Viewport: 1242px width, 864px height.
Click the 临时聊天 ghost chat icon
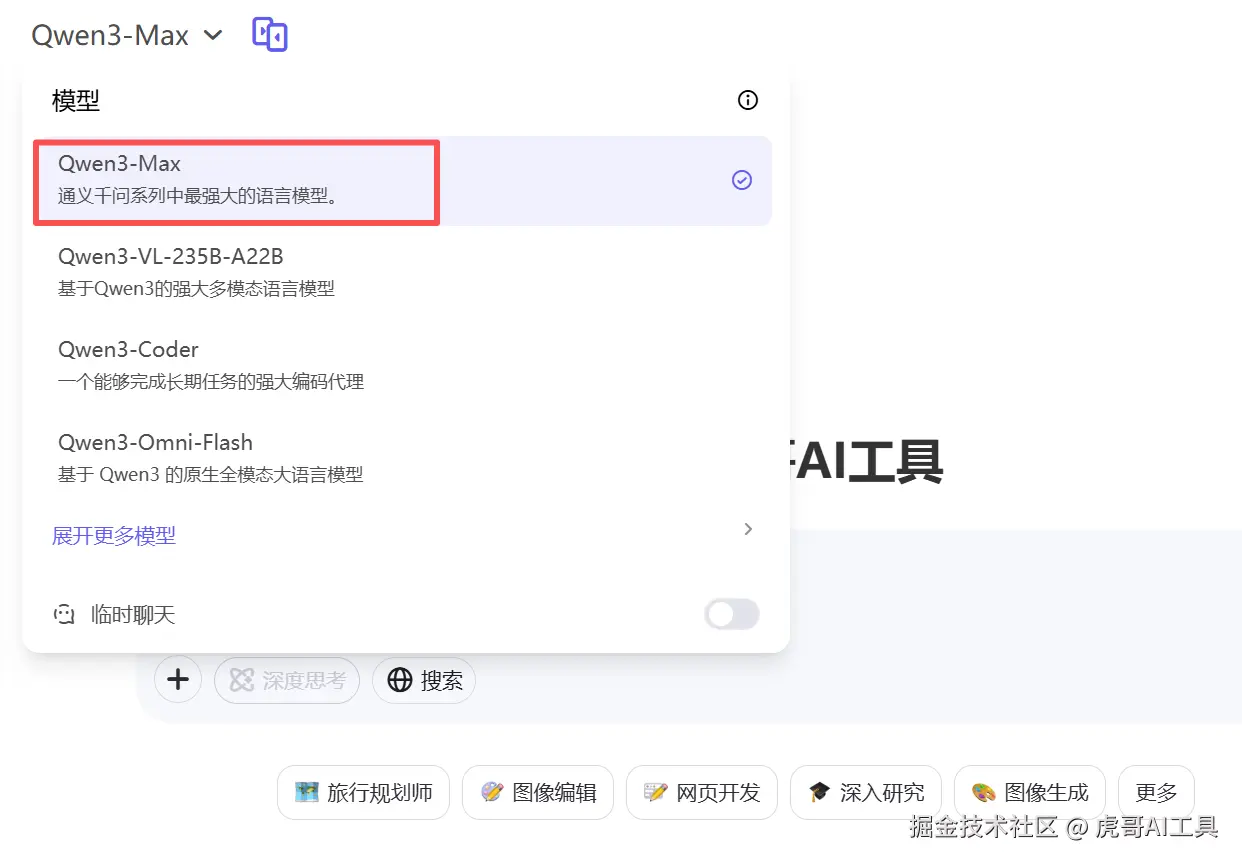click(x=65, y=615)
